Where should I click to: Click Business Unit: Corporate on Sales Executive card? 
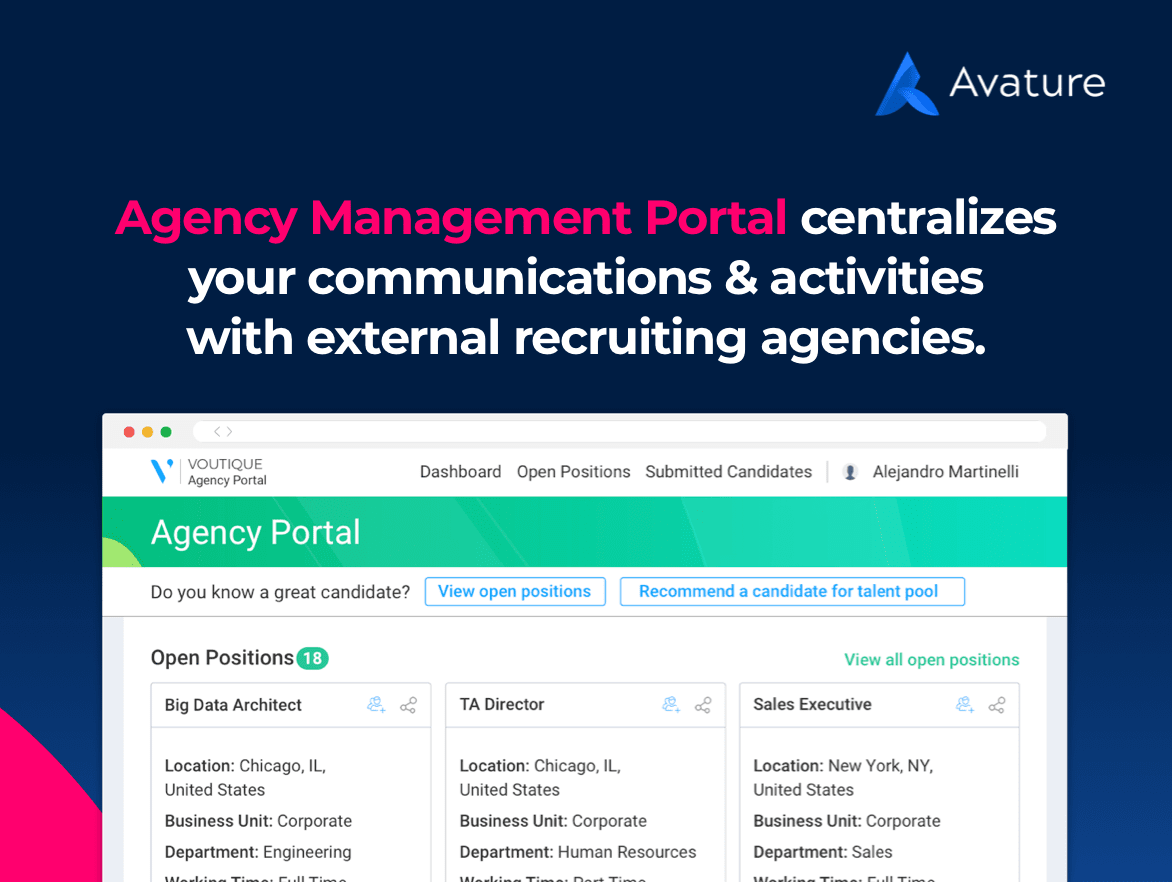[x=847, y=821]
